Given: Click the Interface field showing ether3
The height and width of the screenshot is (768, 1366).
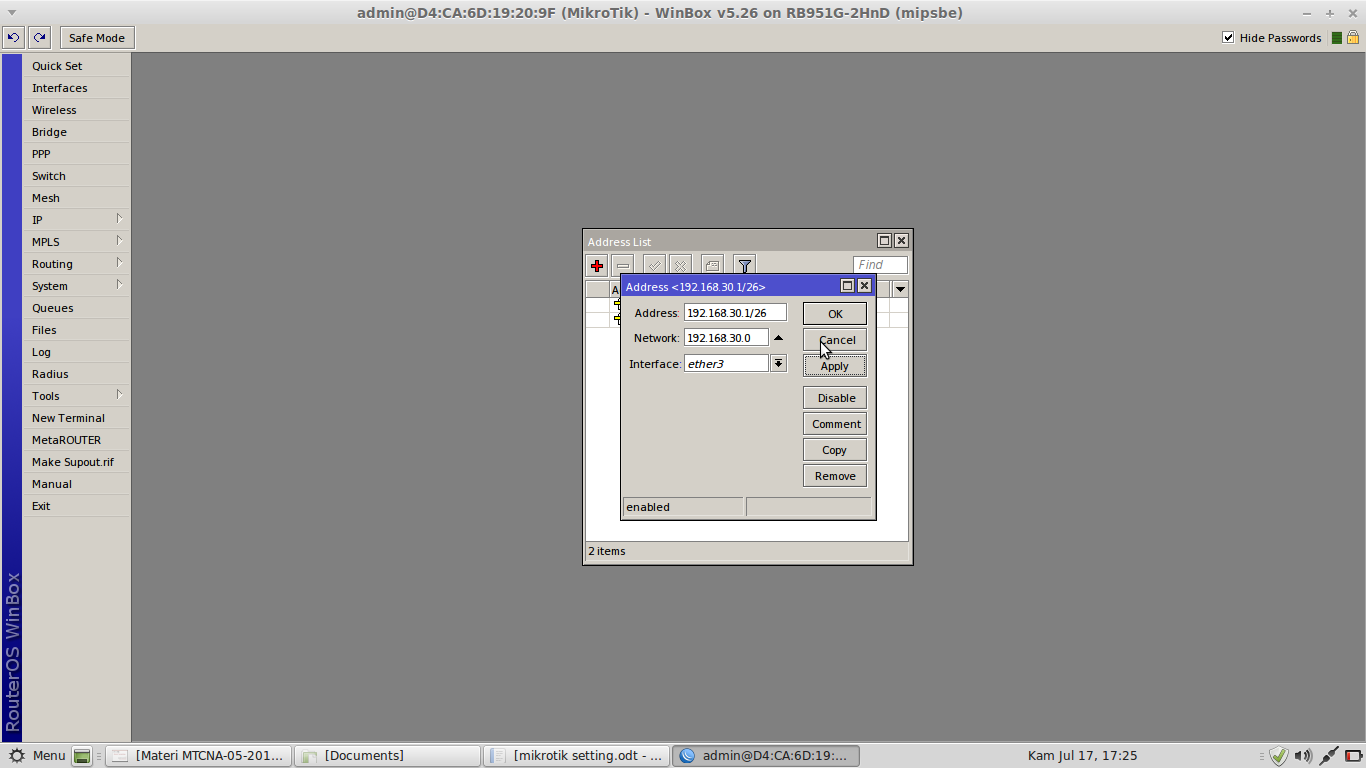Looking at the screenshot, I should pyautogui.click(x=726, y=364).
